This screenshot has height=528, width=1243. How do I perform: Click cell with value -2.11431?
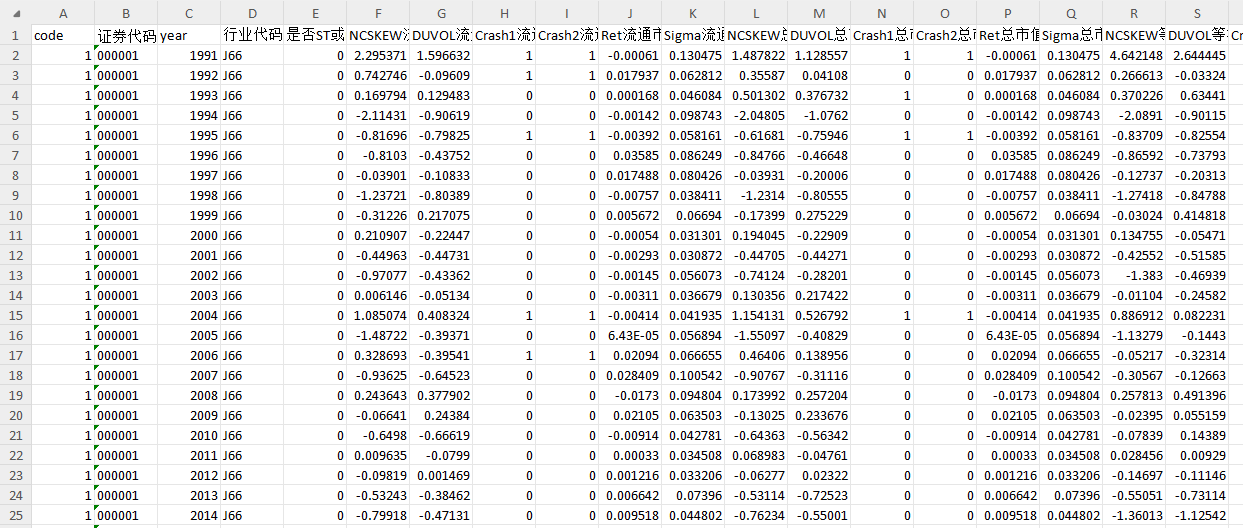coord(378,115)
